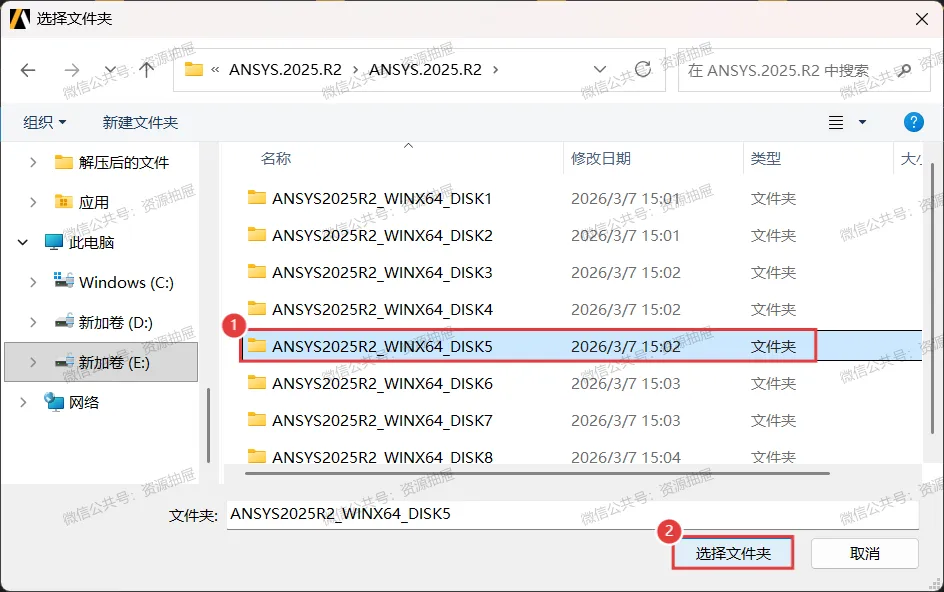Click the first ANSYS.2025.R2 breadcrumb
The width and height of the screenshot is (944, 592).
coord(285,70)
